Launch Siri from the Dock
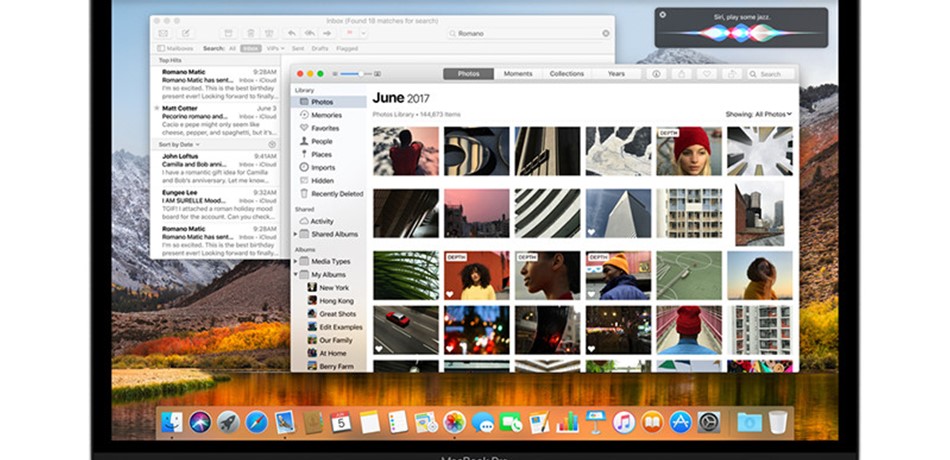The height and width of the screenshot is (460, 950). coord(200,422)
